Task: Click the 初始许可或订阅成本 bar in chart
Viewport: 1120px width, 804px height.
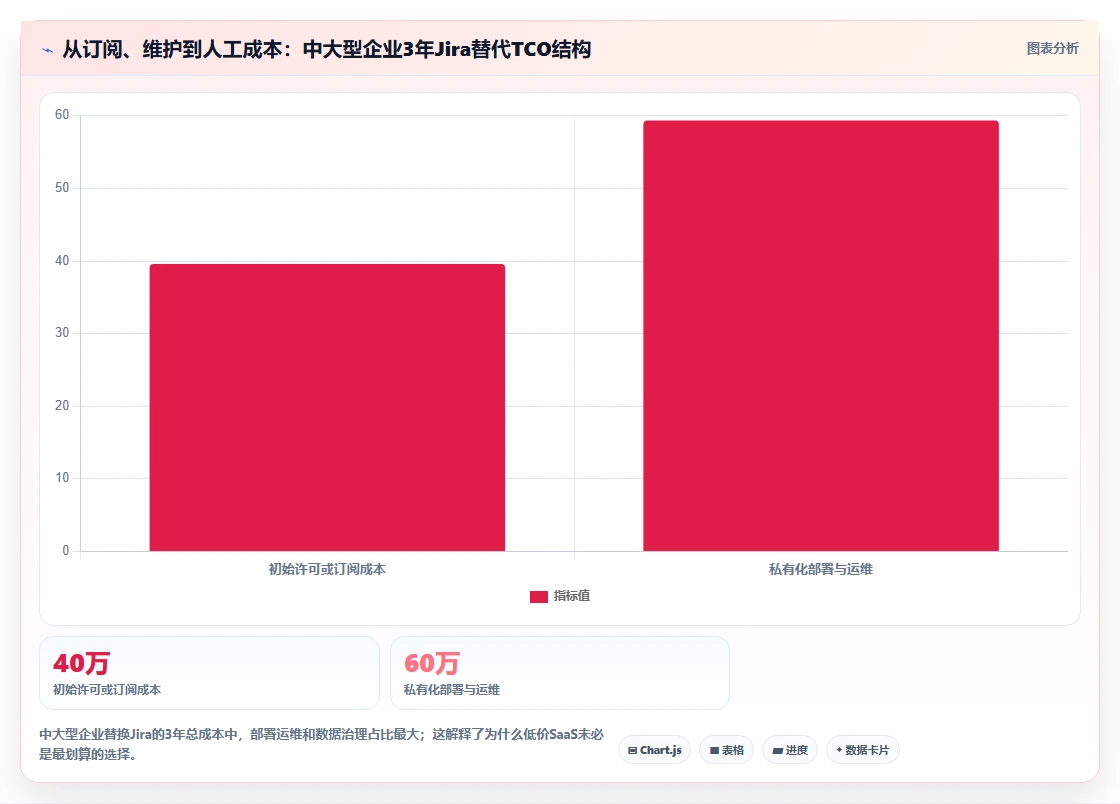Action: pos(327,408)
